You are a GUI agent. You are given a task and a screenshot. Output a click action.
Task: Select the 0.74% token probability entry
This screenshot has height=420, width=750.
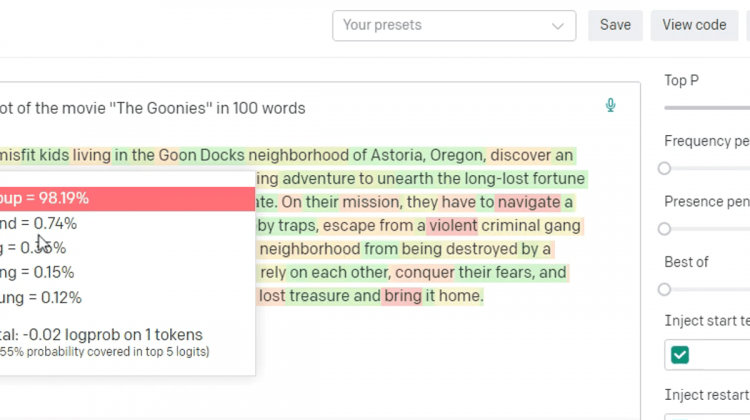coord(50,223)
